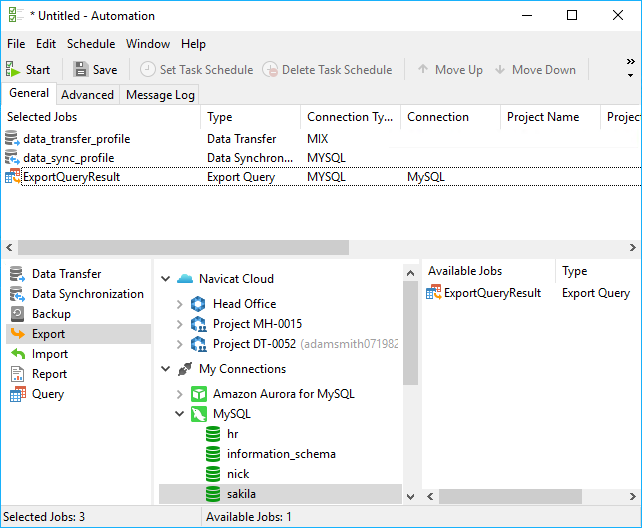Click the MIX connection type cell

coord(318,139)
